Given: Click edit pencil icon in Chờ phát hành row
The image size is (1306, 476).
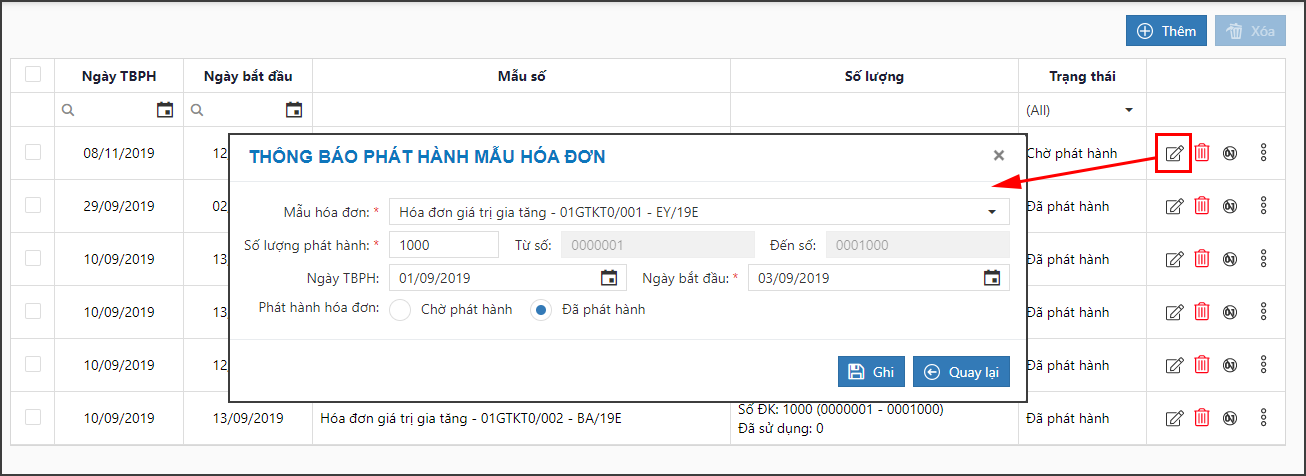Looking at the screenshot, I should [1174, 153].
